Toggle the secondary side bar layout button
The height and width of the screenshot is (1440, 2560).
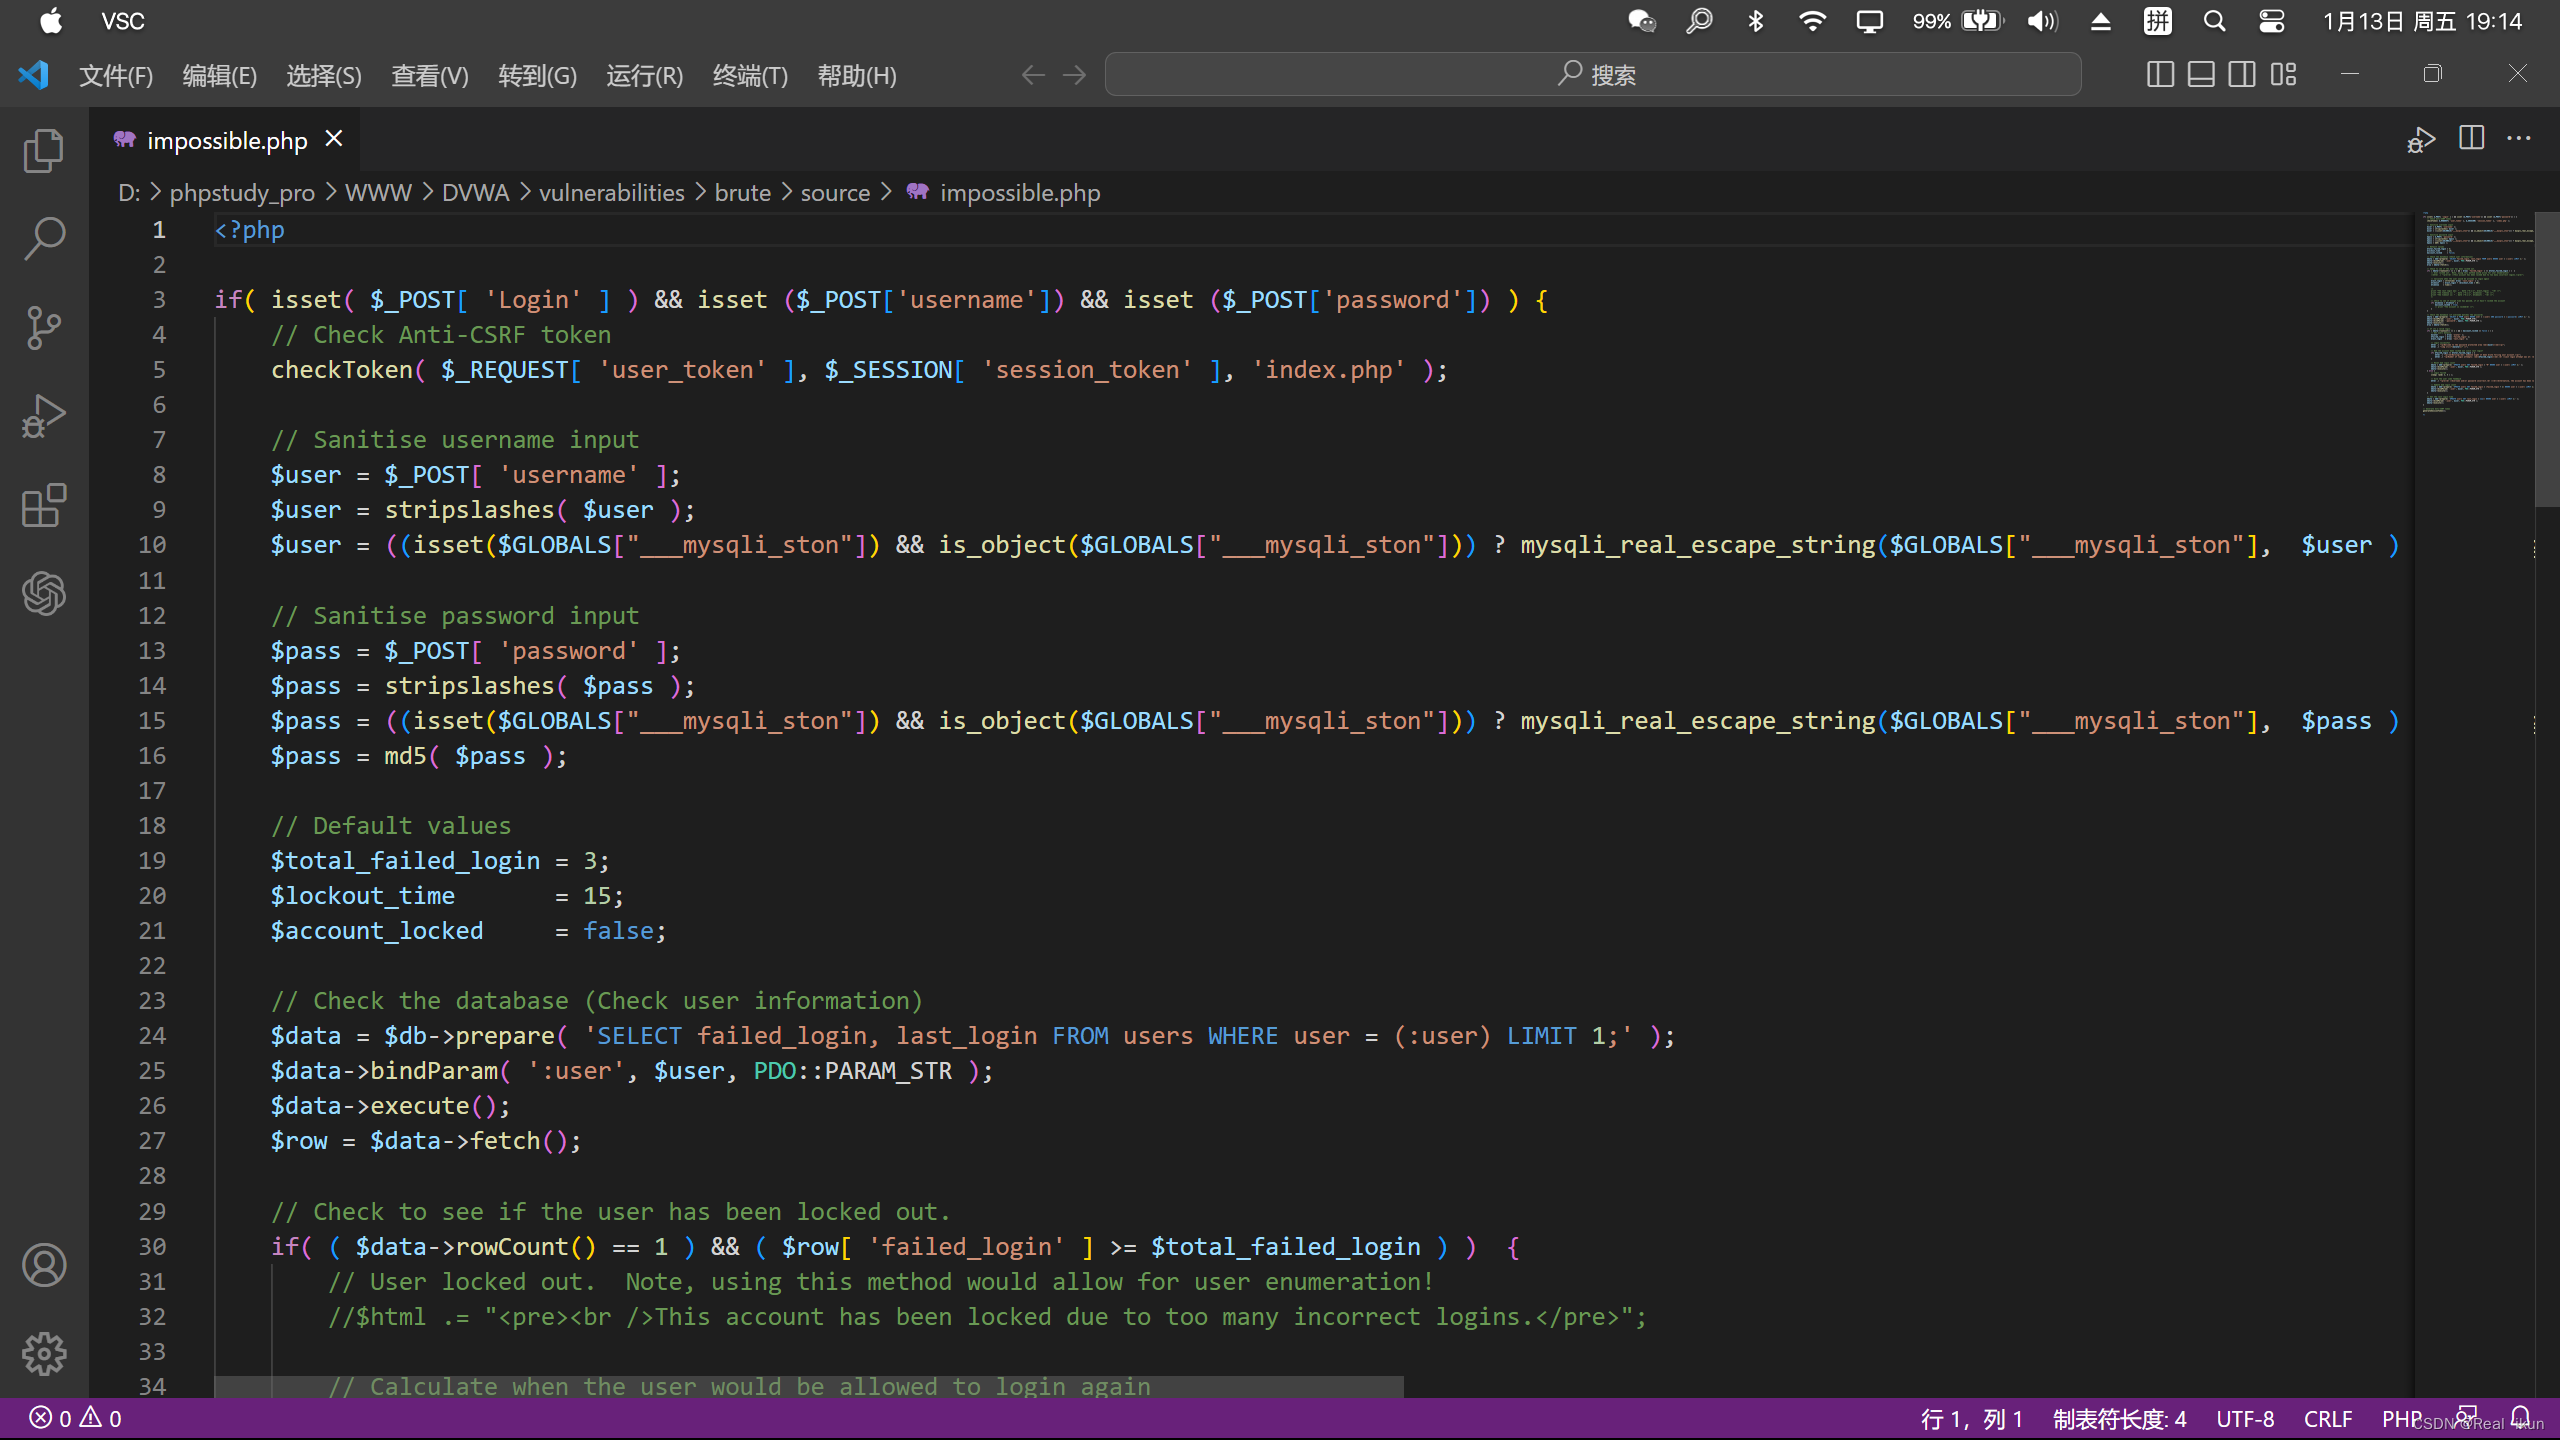(x=2242, y=75)
